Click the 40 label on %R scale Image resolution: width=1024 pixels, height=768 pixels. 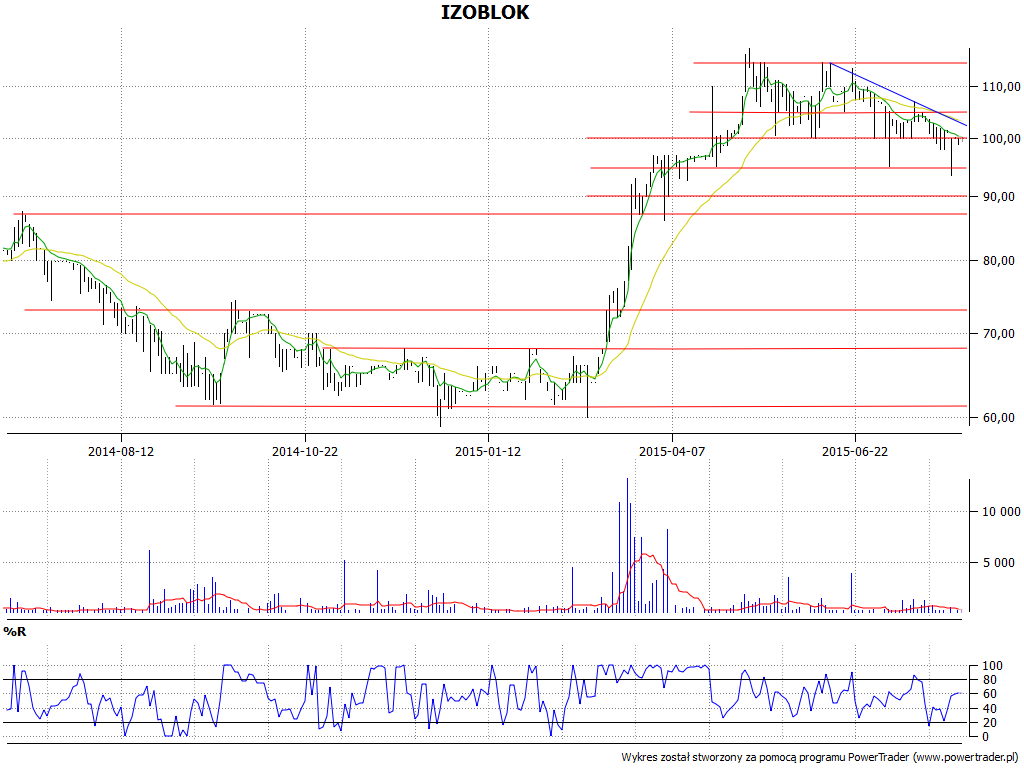(x=988, y=709)
